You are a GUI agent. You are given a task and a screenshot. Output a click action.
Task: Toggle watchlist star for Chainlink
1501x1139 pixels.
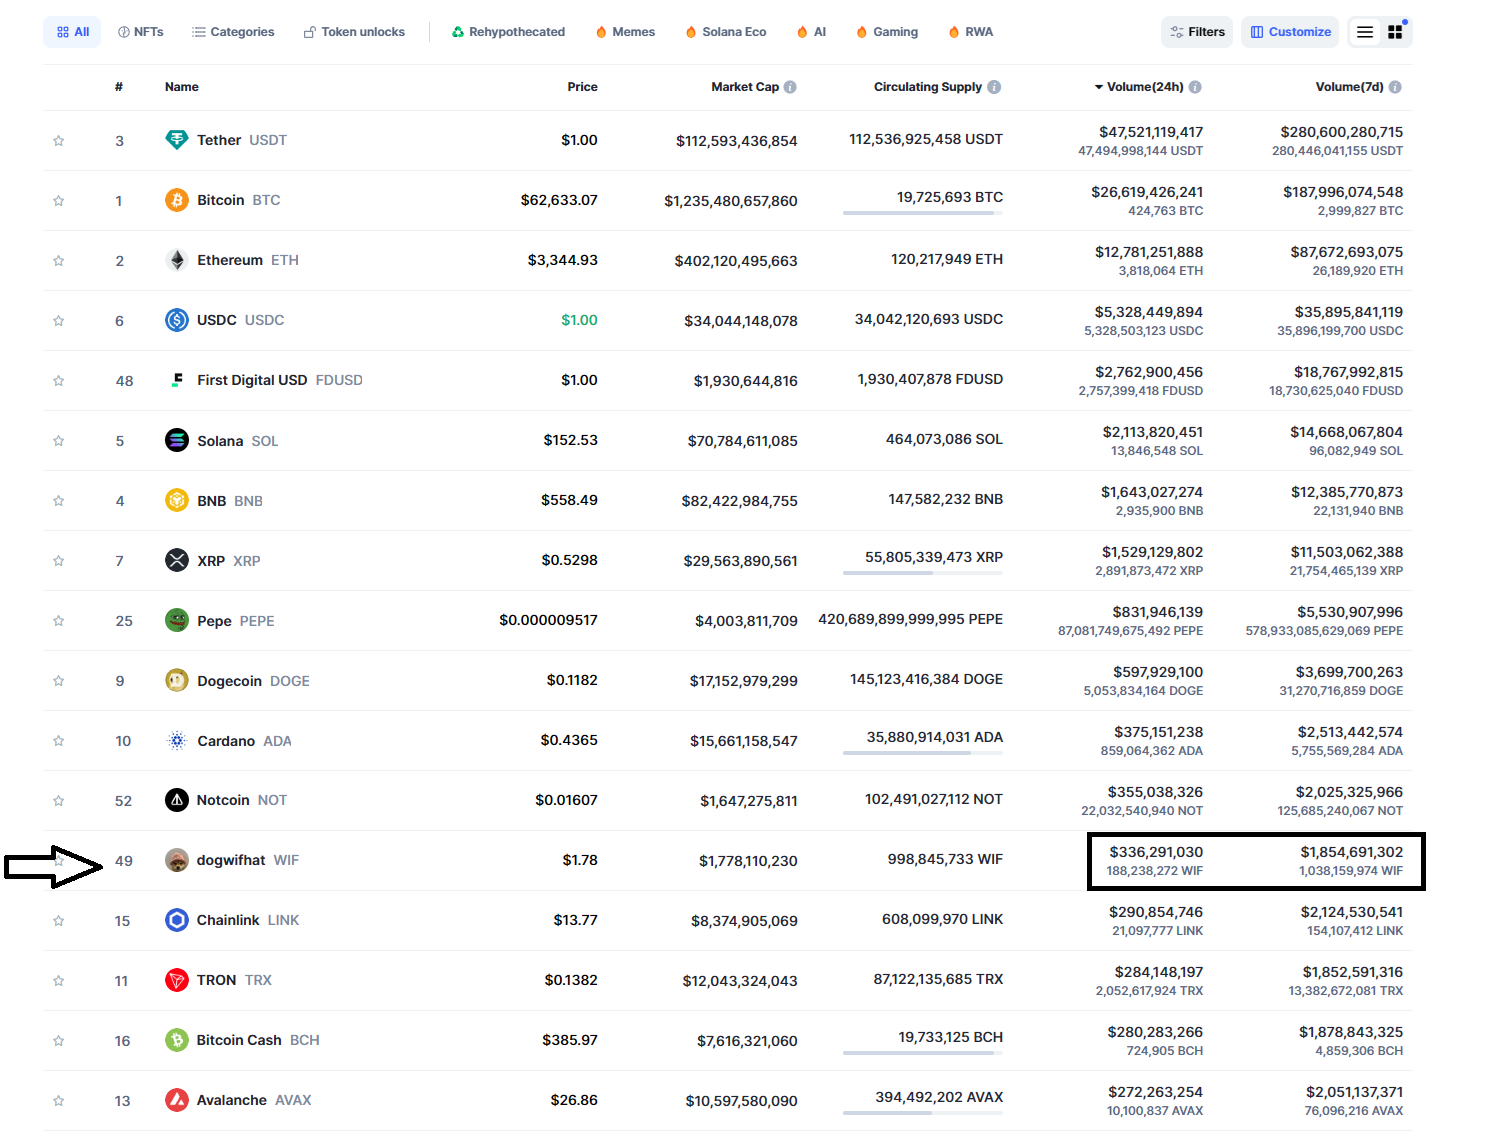tap(58, 921)
